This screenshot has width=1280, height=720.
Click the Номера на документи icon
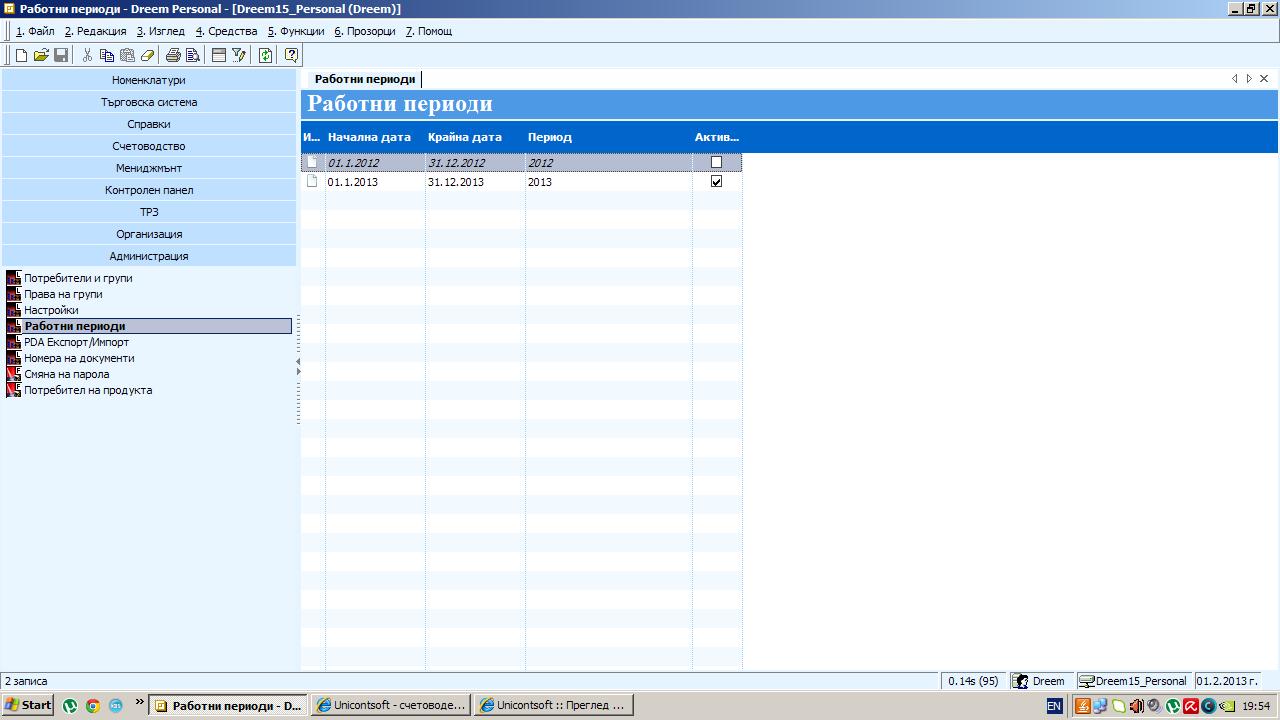pos(14,358)
